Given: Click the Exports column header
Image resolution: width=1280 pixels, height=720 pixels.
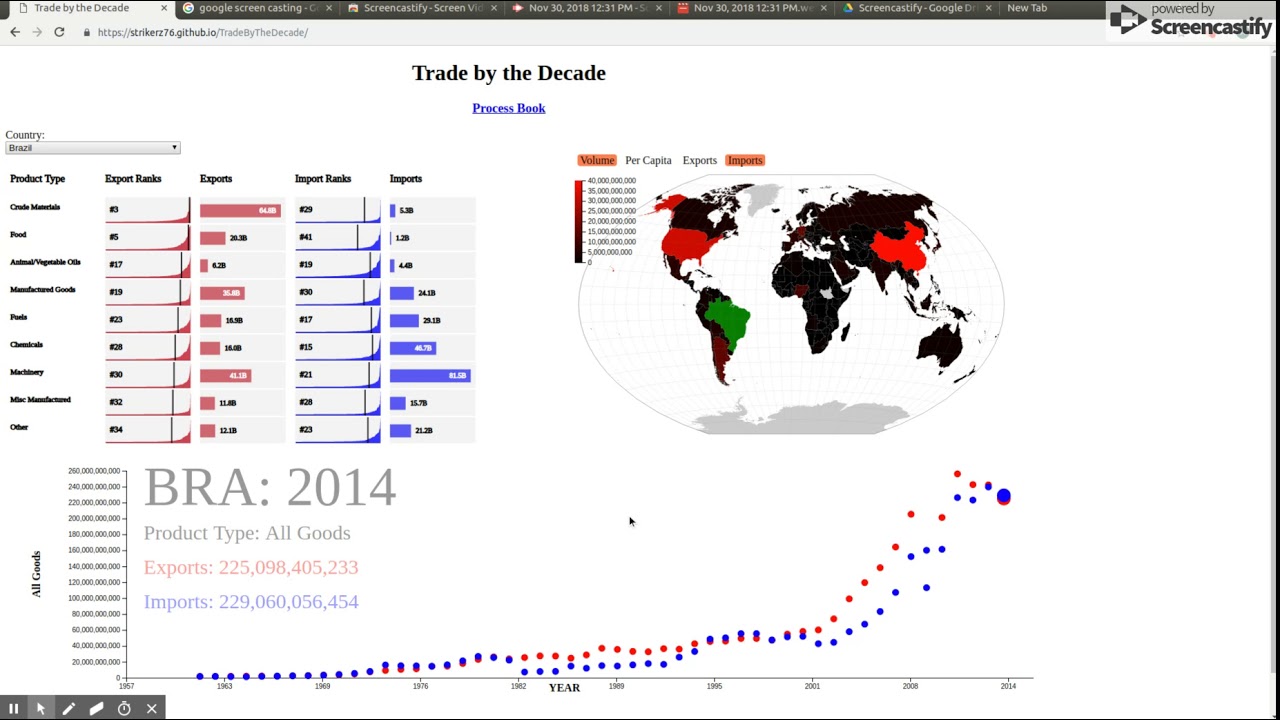Looking at the screenshot, I should (x=216, y=179).
